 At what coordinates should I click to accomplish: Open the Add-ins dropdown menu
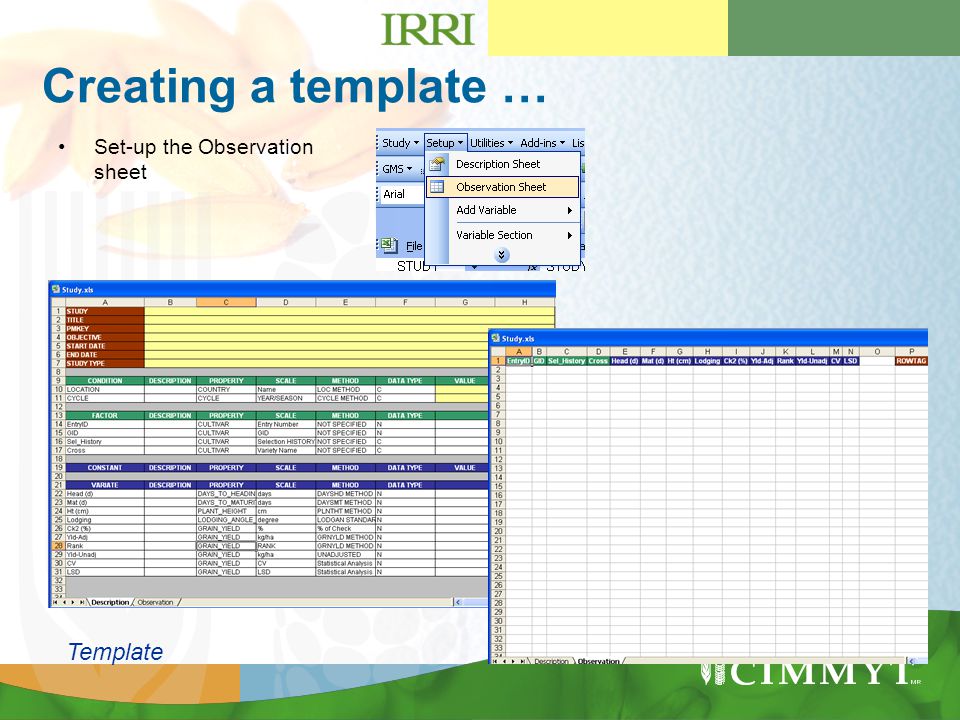click(542, 143)
